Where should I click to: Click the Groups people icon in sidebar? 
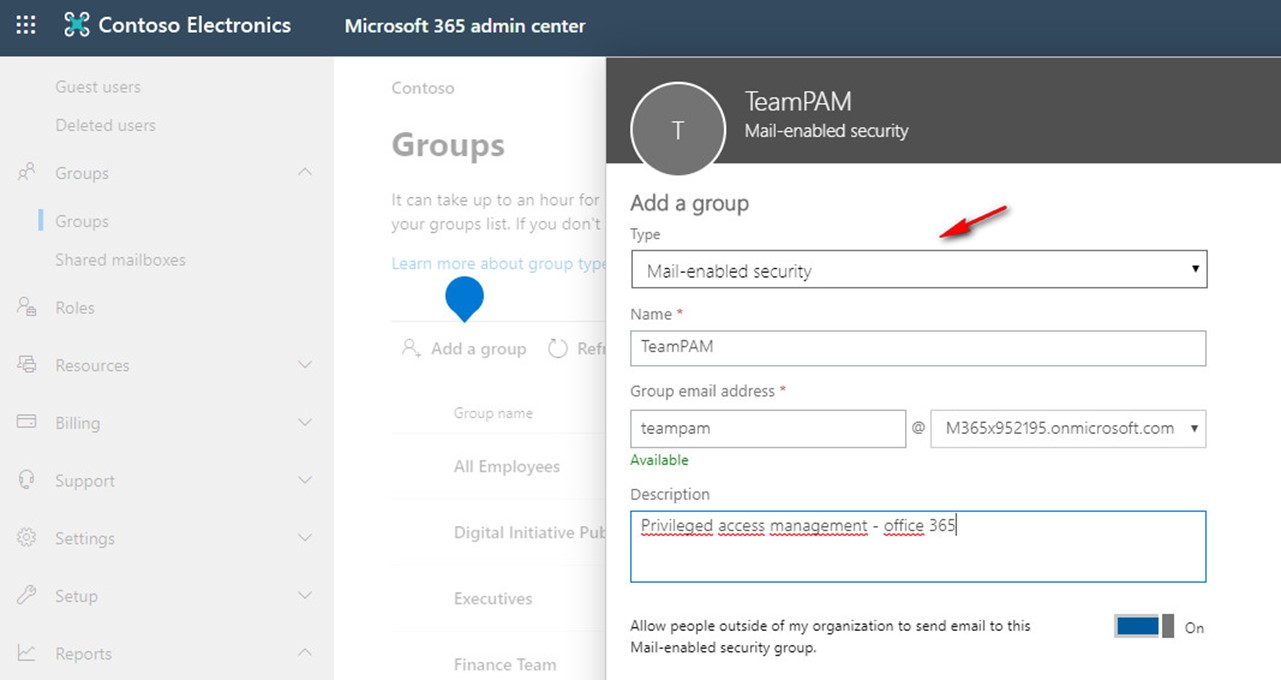coord(27,173)
